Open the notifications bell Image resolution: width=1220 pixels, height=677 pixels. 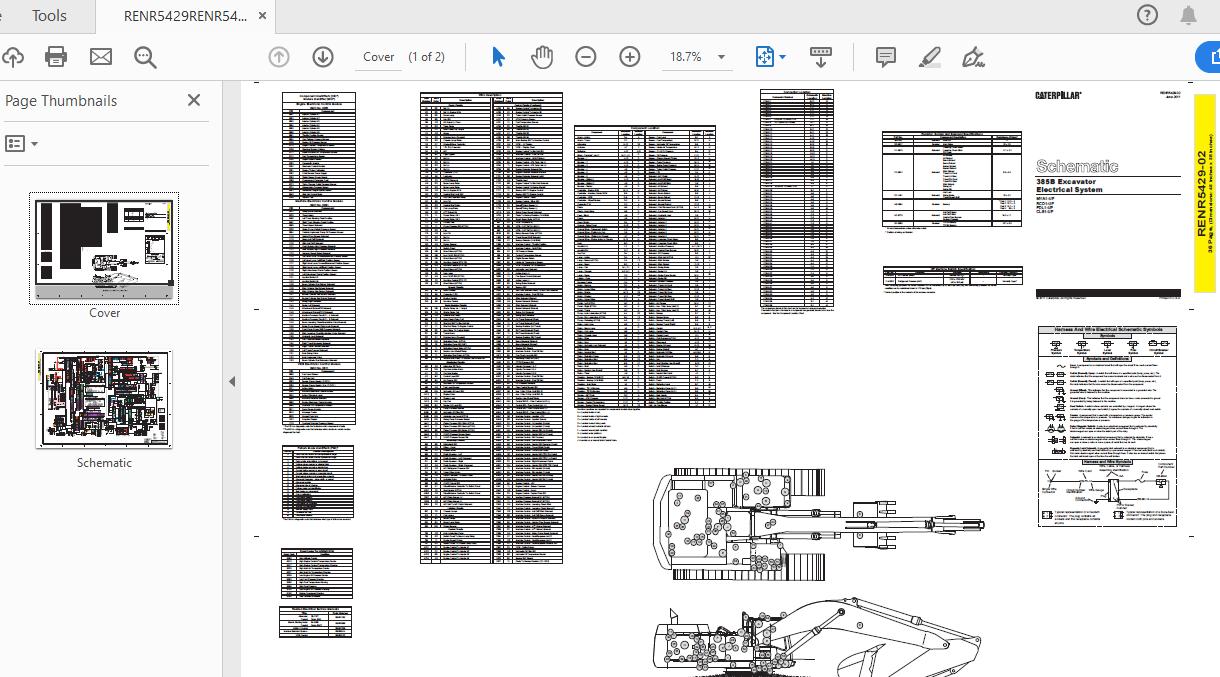point(1188,15)
